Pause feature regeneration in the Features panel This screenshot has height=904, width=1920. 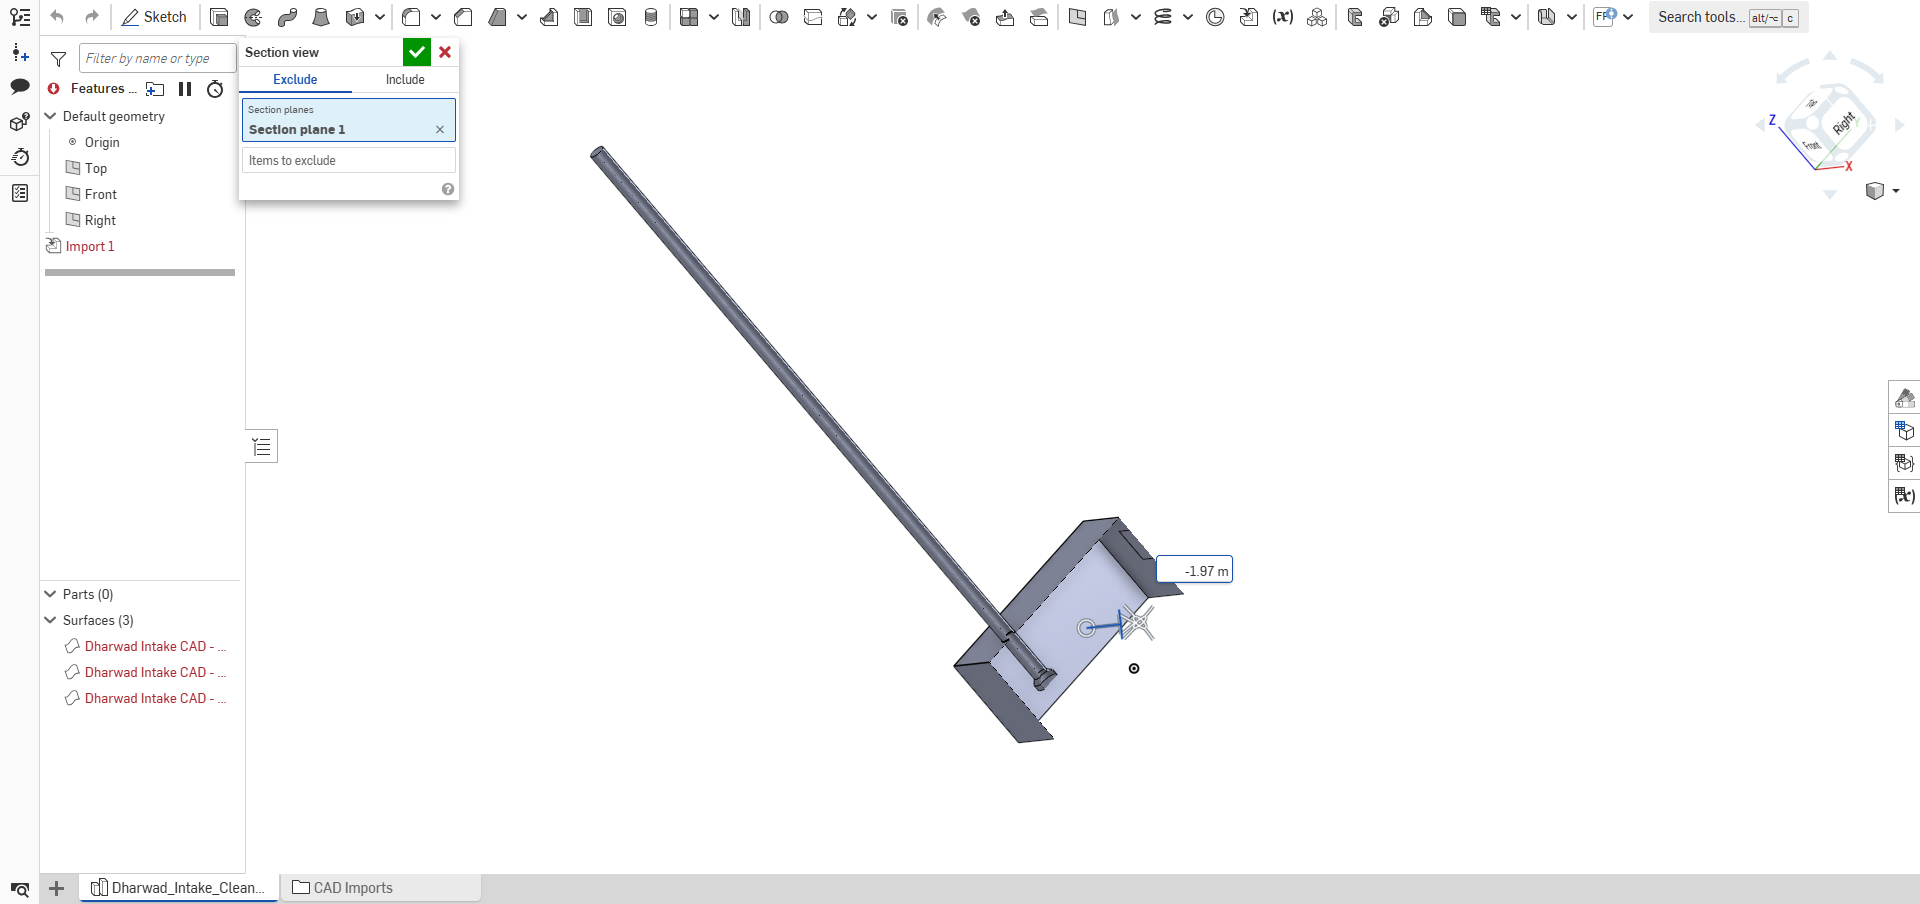tap(185, 89)
